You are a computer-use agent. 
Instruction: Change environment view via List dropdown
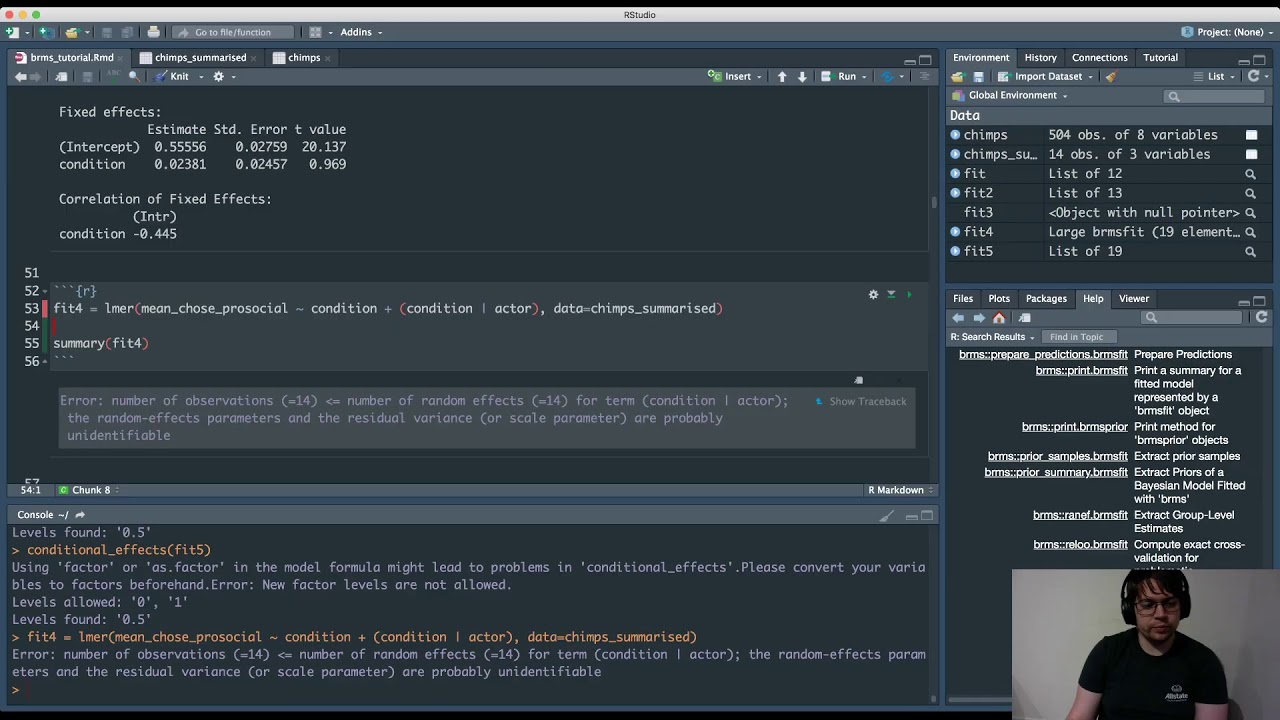point(1215,77)
